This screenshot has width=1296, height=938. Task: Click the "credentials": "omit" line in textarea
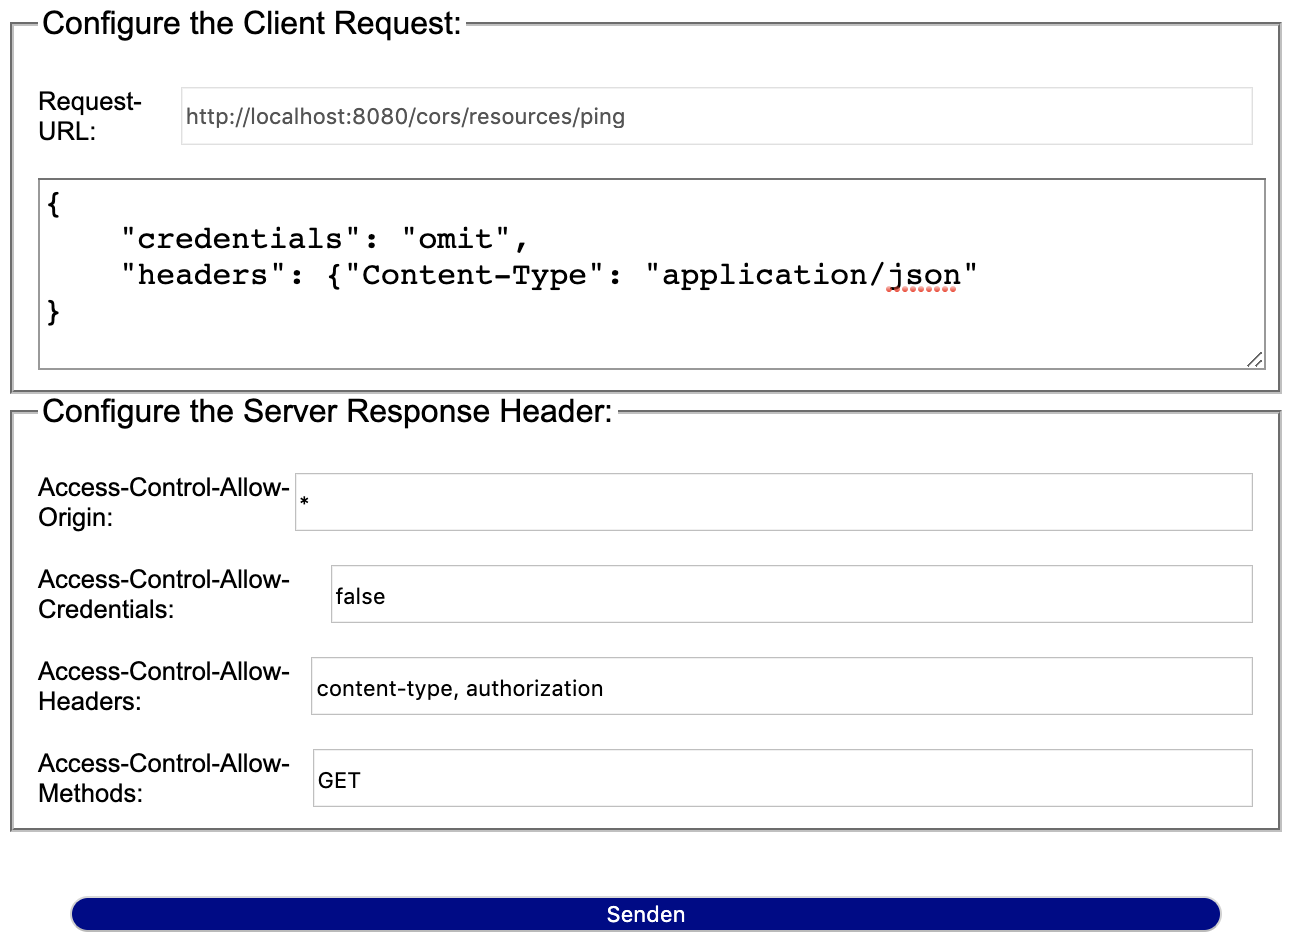tap(324, 239)
